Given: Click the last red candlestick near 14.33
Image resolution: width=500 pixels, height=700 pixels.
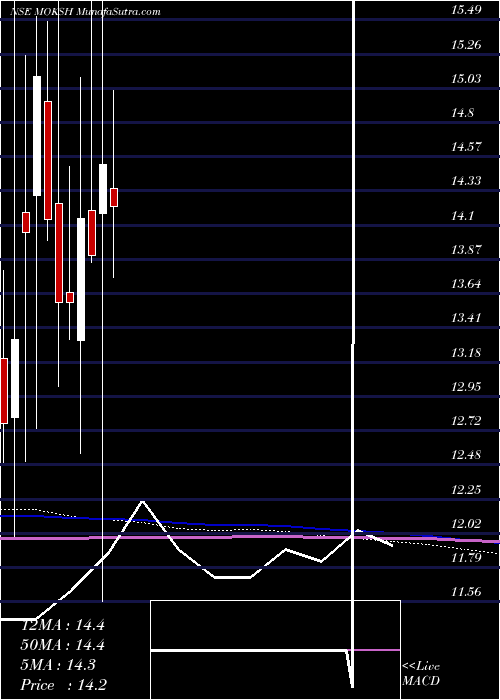Looking at the screenshot, I should 114,197.
